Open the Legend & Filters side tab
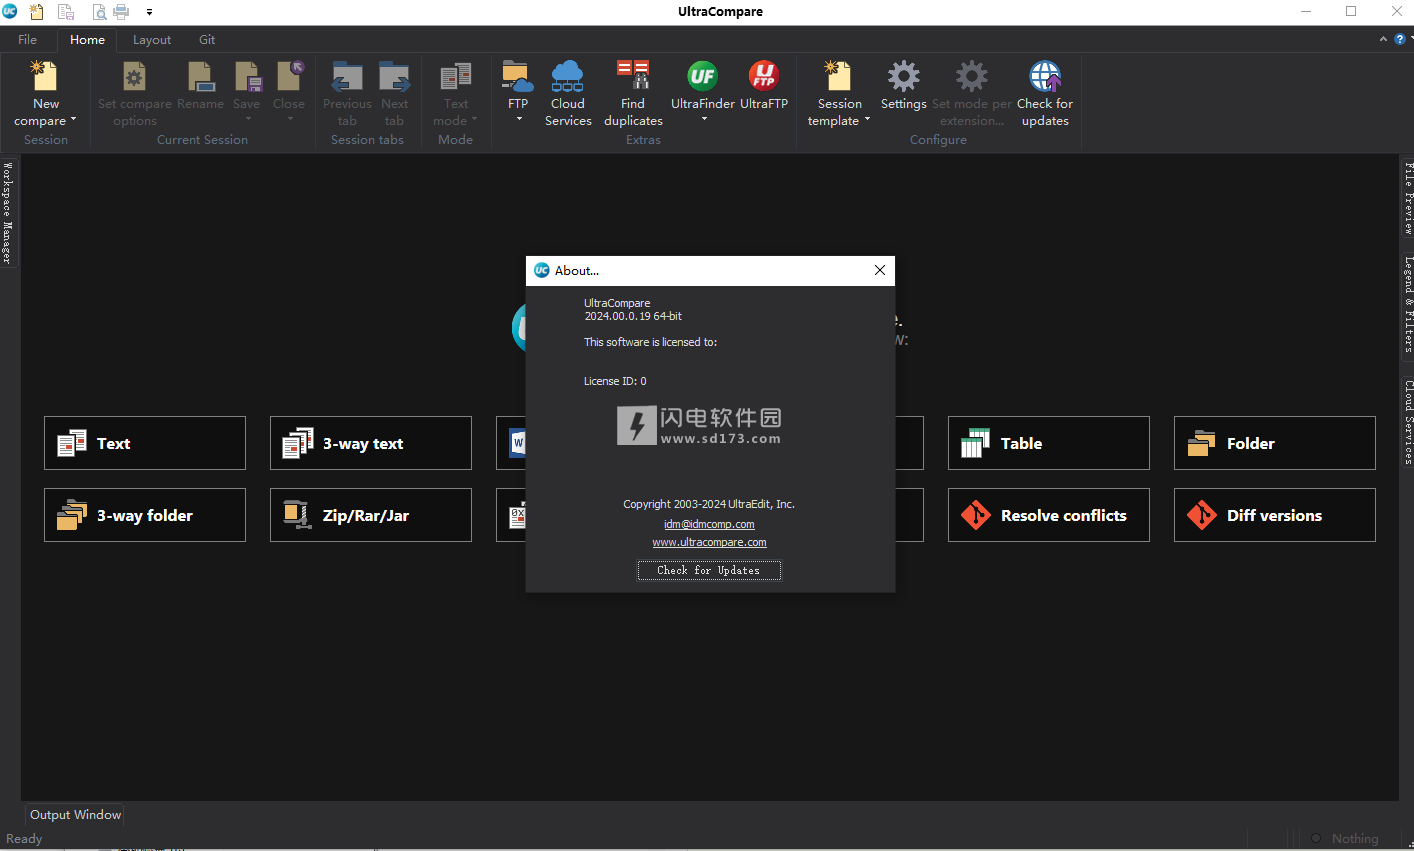Screen dimensions: 1414x851 pyautogui.click(x=1407, y=304)
